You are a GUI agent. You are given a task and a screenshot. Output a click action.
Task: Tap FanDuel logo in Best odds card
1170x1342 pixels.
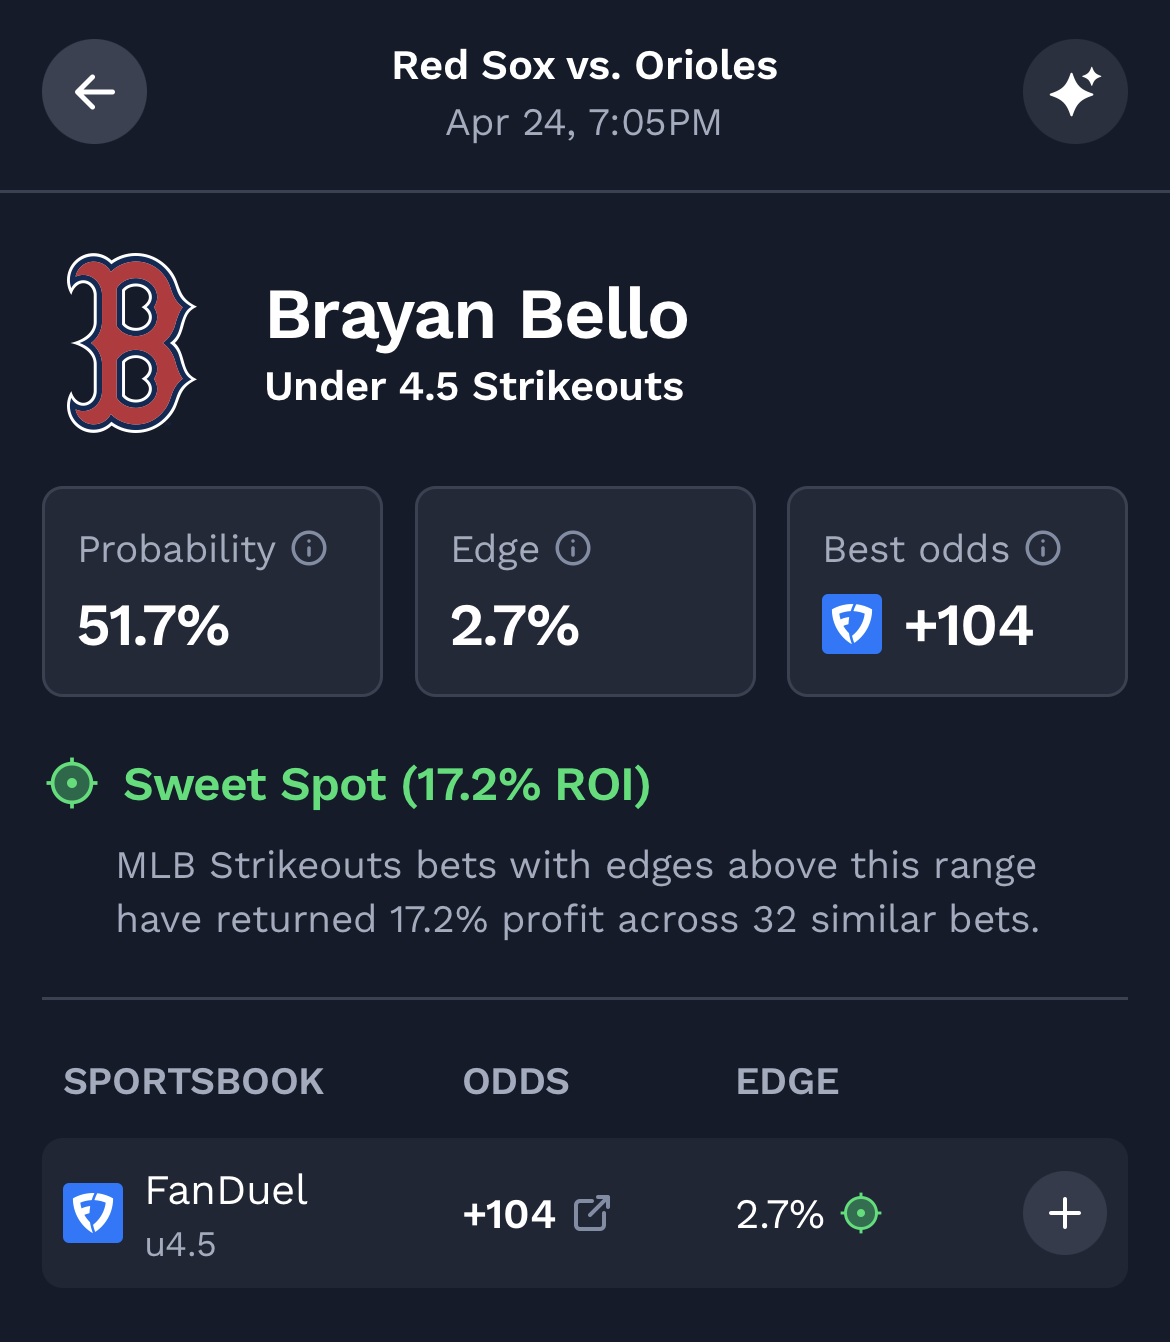(x=852, y=624)
